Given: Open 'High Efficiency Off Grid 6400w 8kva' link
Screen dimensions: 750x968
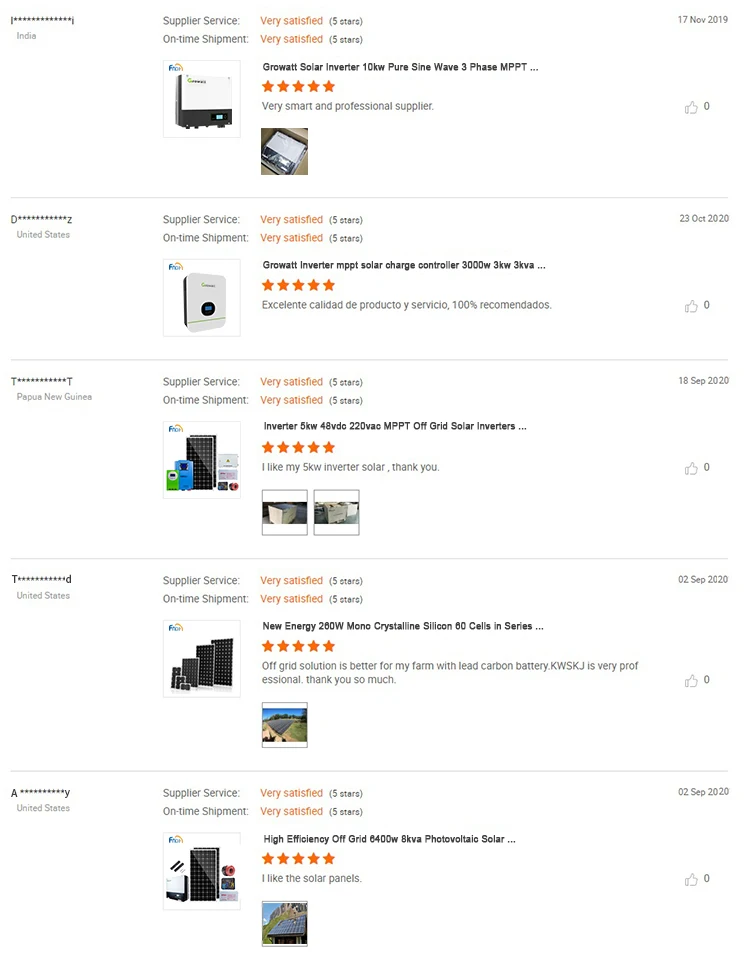Looking at the screenshot, I should 390,839.
